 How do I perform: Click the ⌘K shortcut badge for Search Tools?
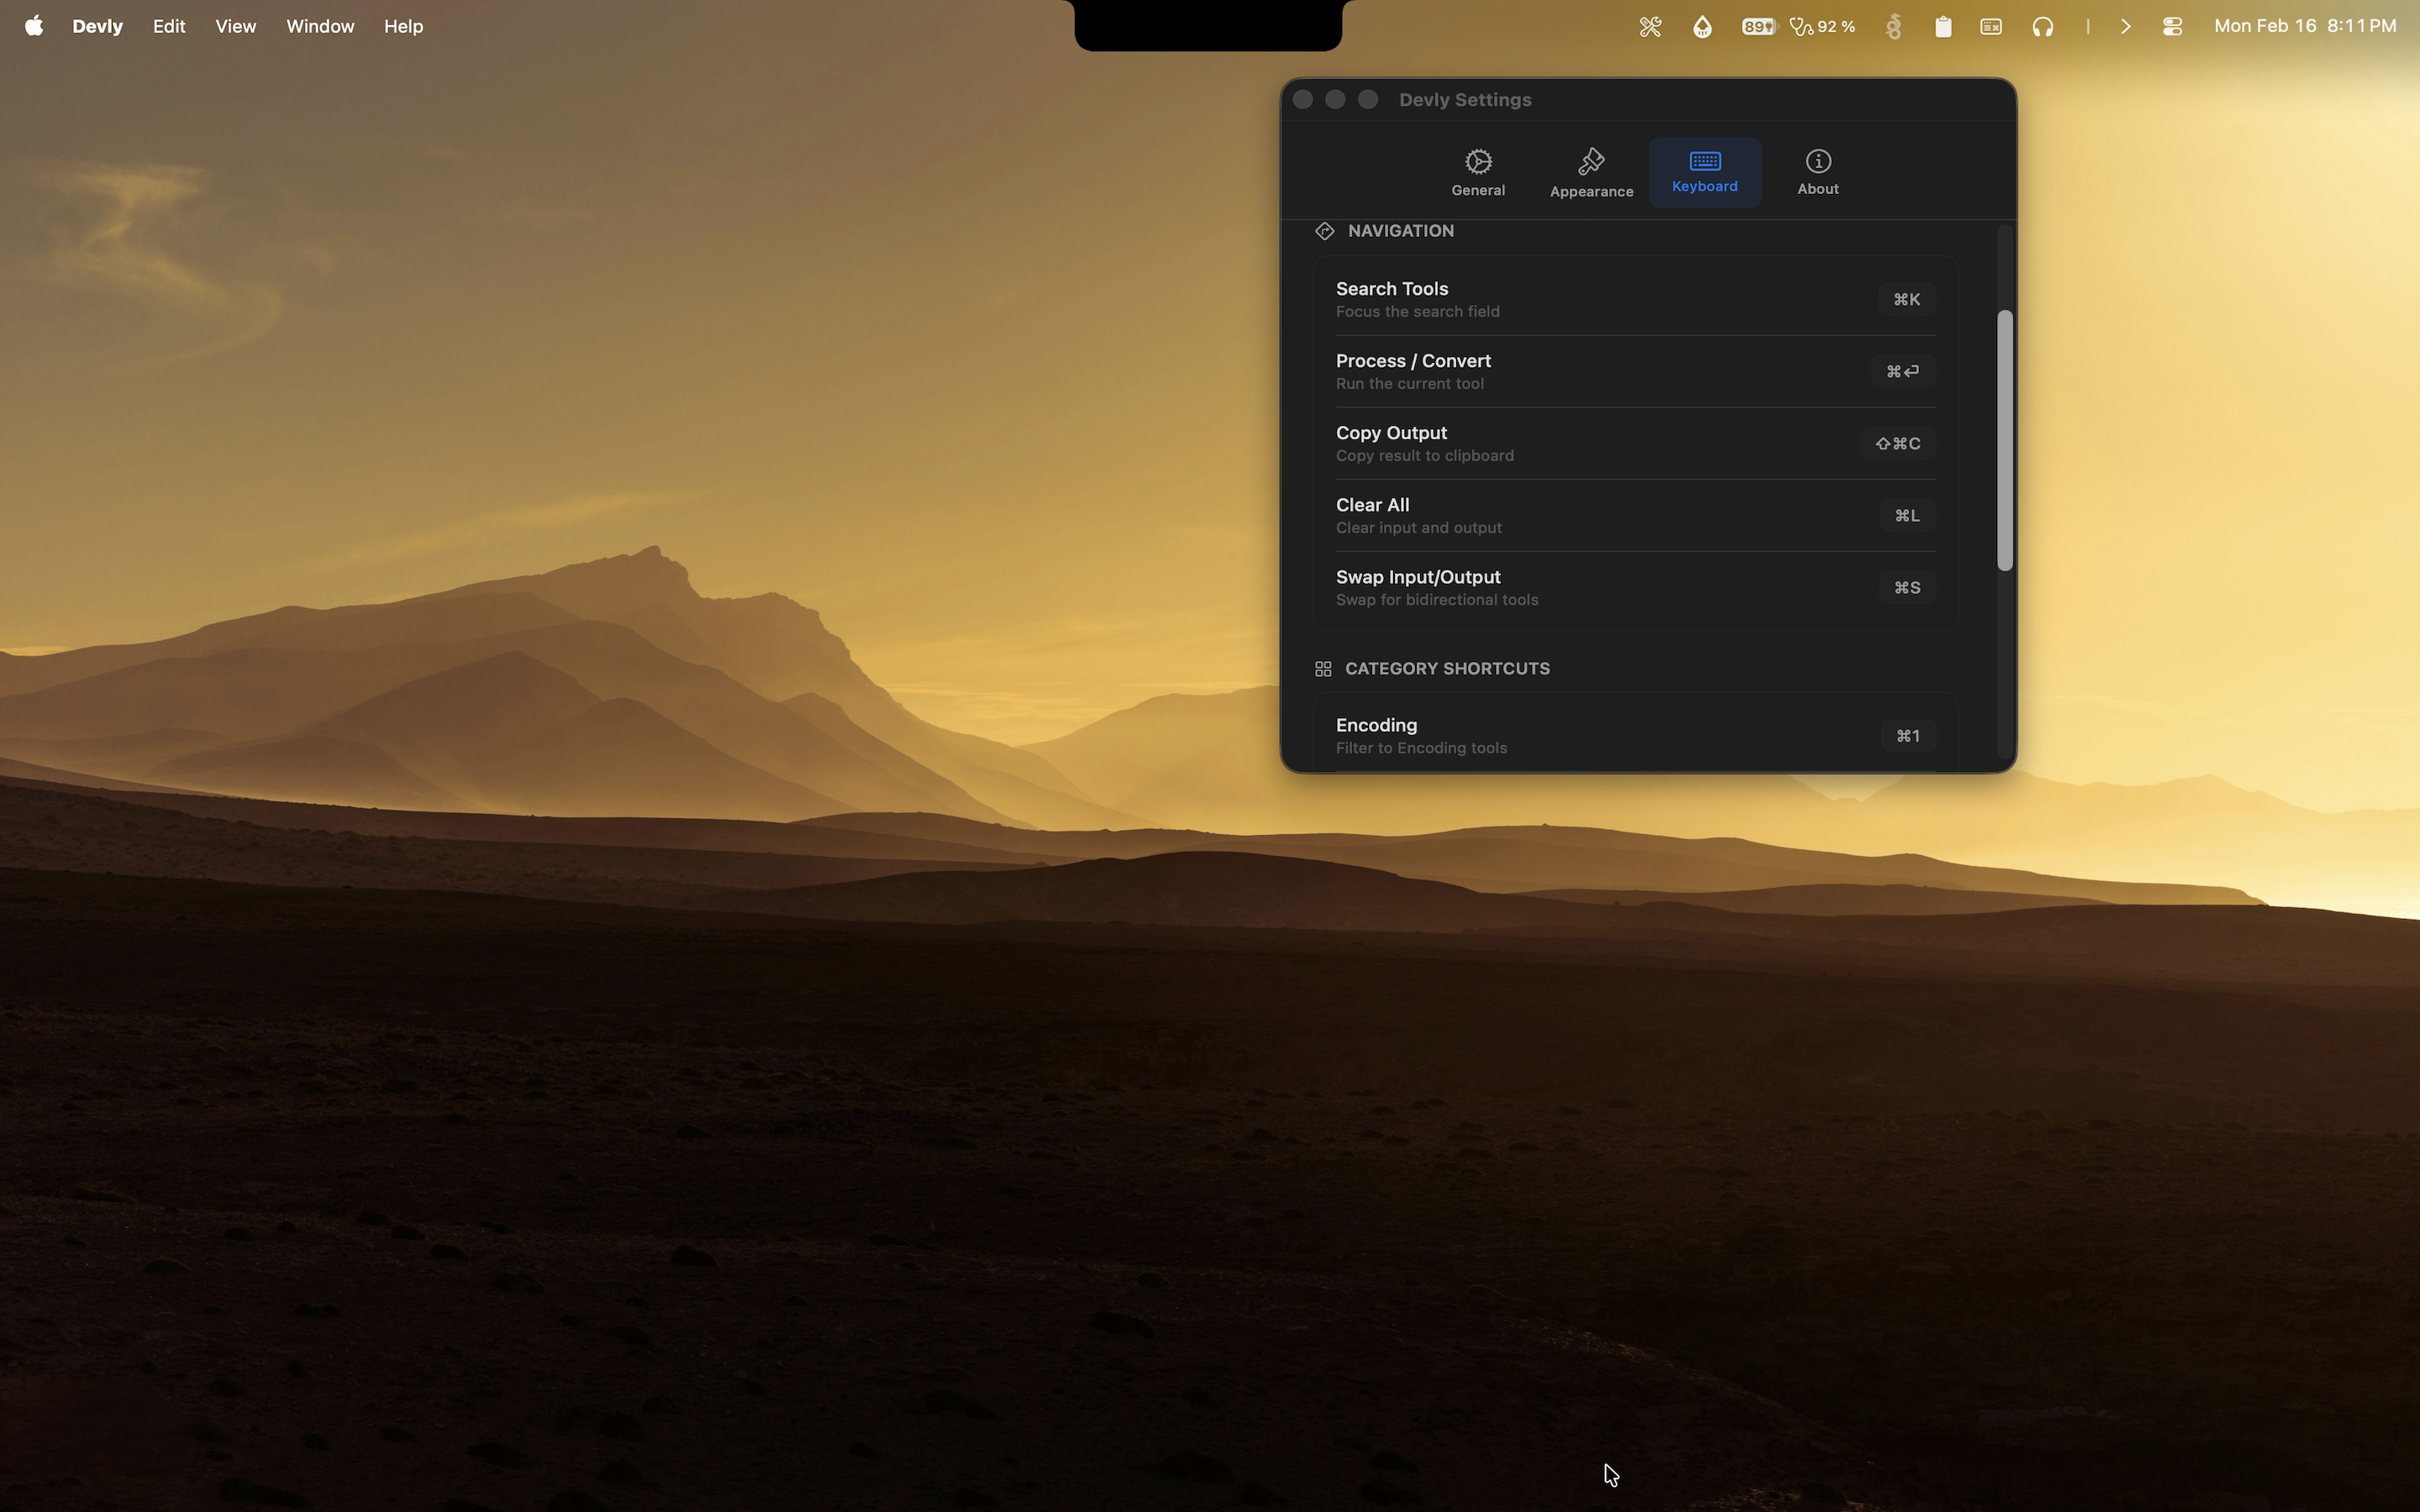click(x=1905, y=299)
